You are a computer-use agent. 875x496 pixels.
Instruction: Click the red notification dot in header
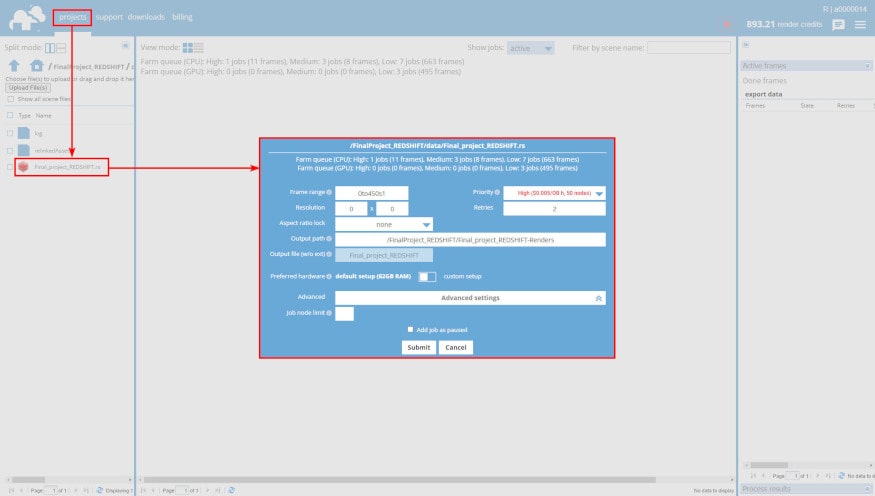pyautogui.click(x=727, y=24)
